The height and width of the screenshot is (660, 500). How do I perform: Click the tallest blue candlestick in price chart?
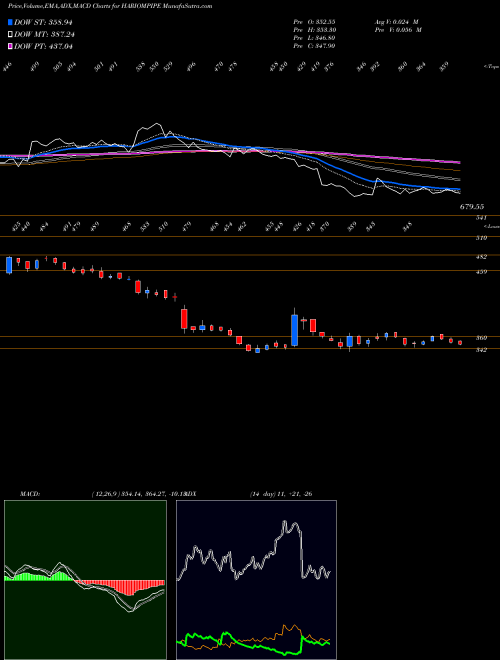pos(295,330)
